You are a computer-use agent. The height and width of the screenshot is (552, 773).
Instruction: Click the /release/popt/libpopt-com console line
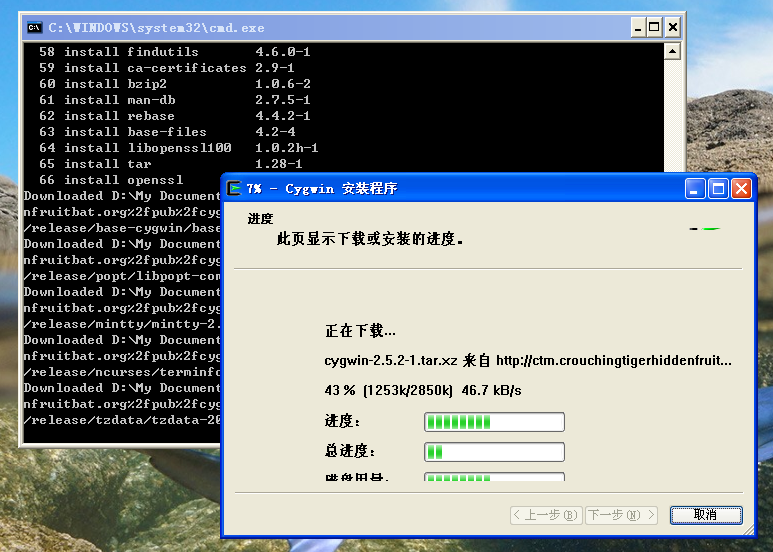pyautogui.click(x=122, y=276)
